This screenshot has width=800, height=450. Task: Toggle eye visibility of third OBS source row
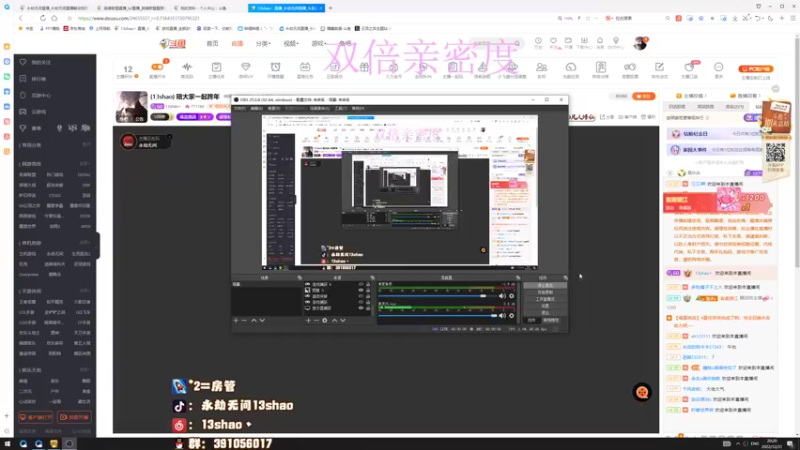(361, 296)
